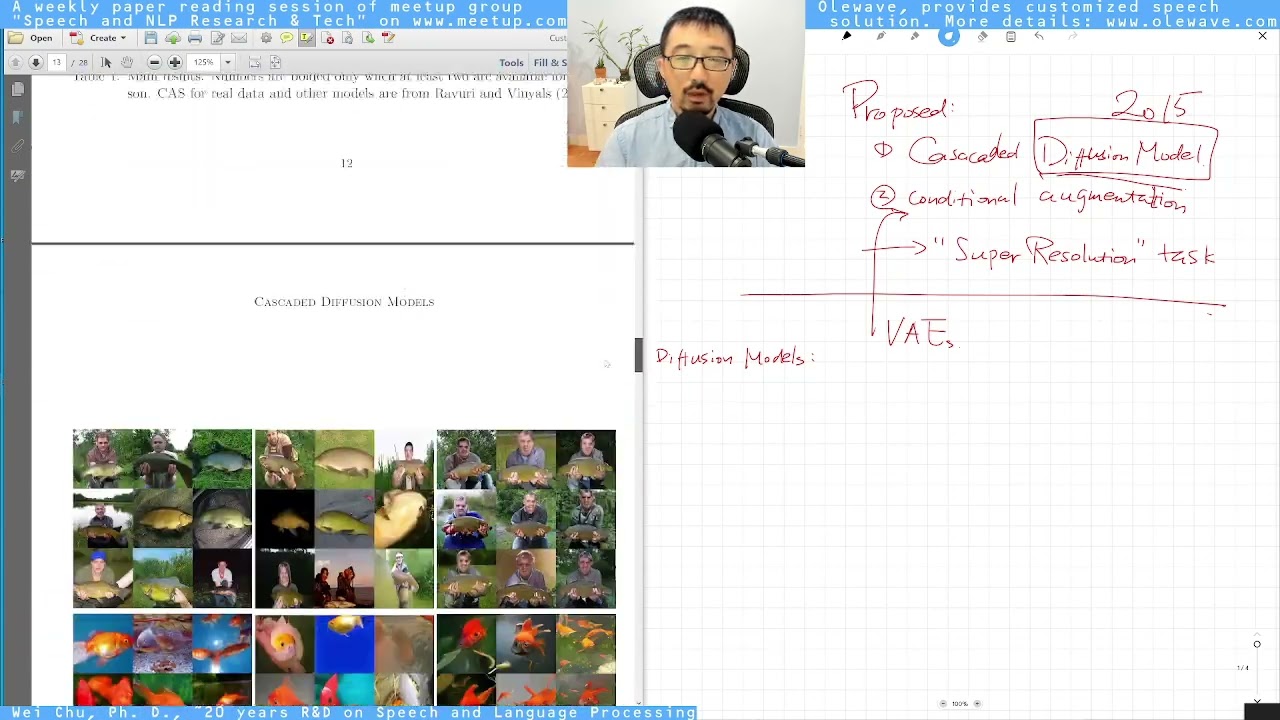Viewport: 1280px width, 720px height.
Task: Open the Fill & Sign panel
Action: (x=550, y=62)
